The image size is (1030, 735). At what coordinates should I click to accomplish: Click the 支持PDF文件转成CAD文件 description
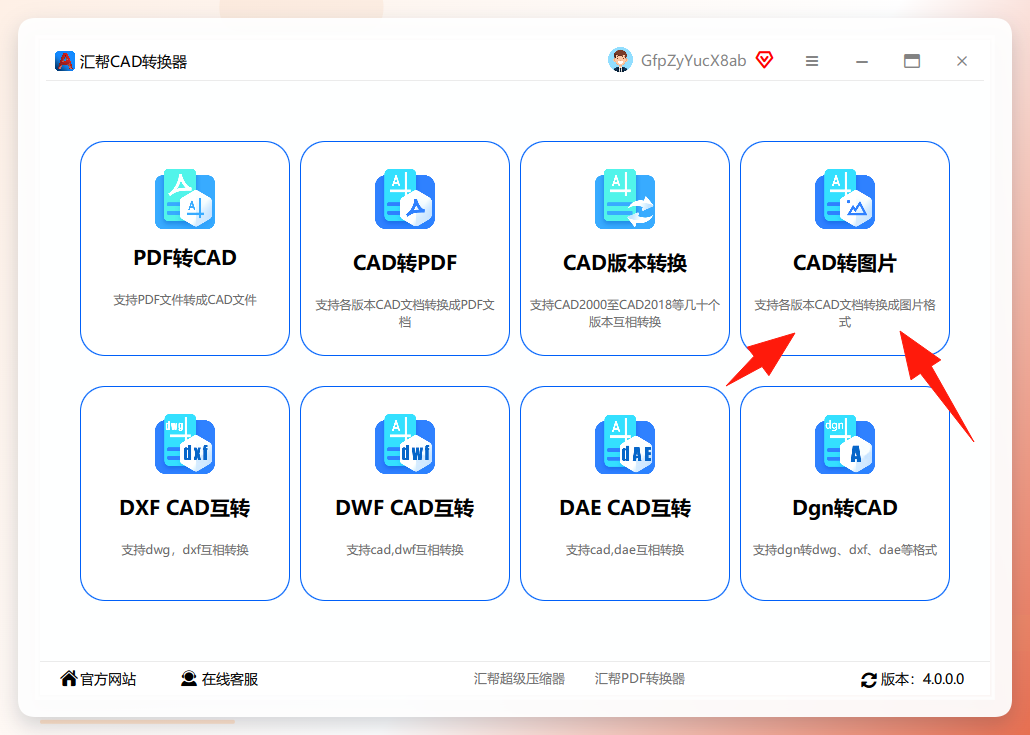(185, 300)
